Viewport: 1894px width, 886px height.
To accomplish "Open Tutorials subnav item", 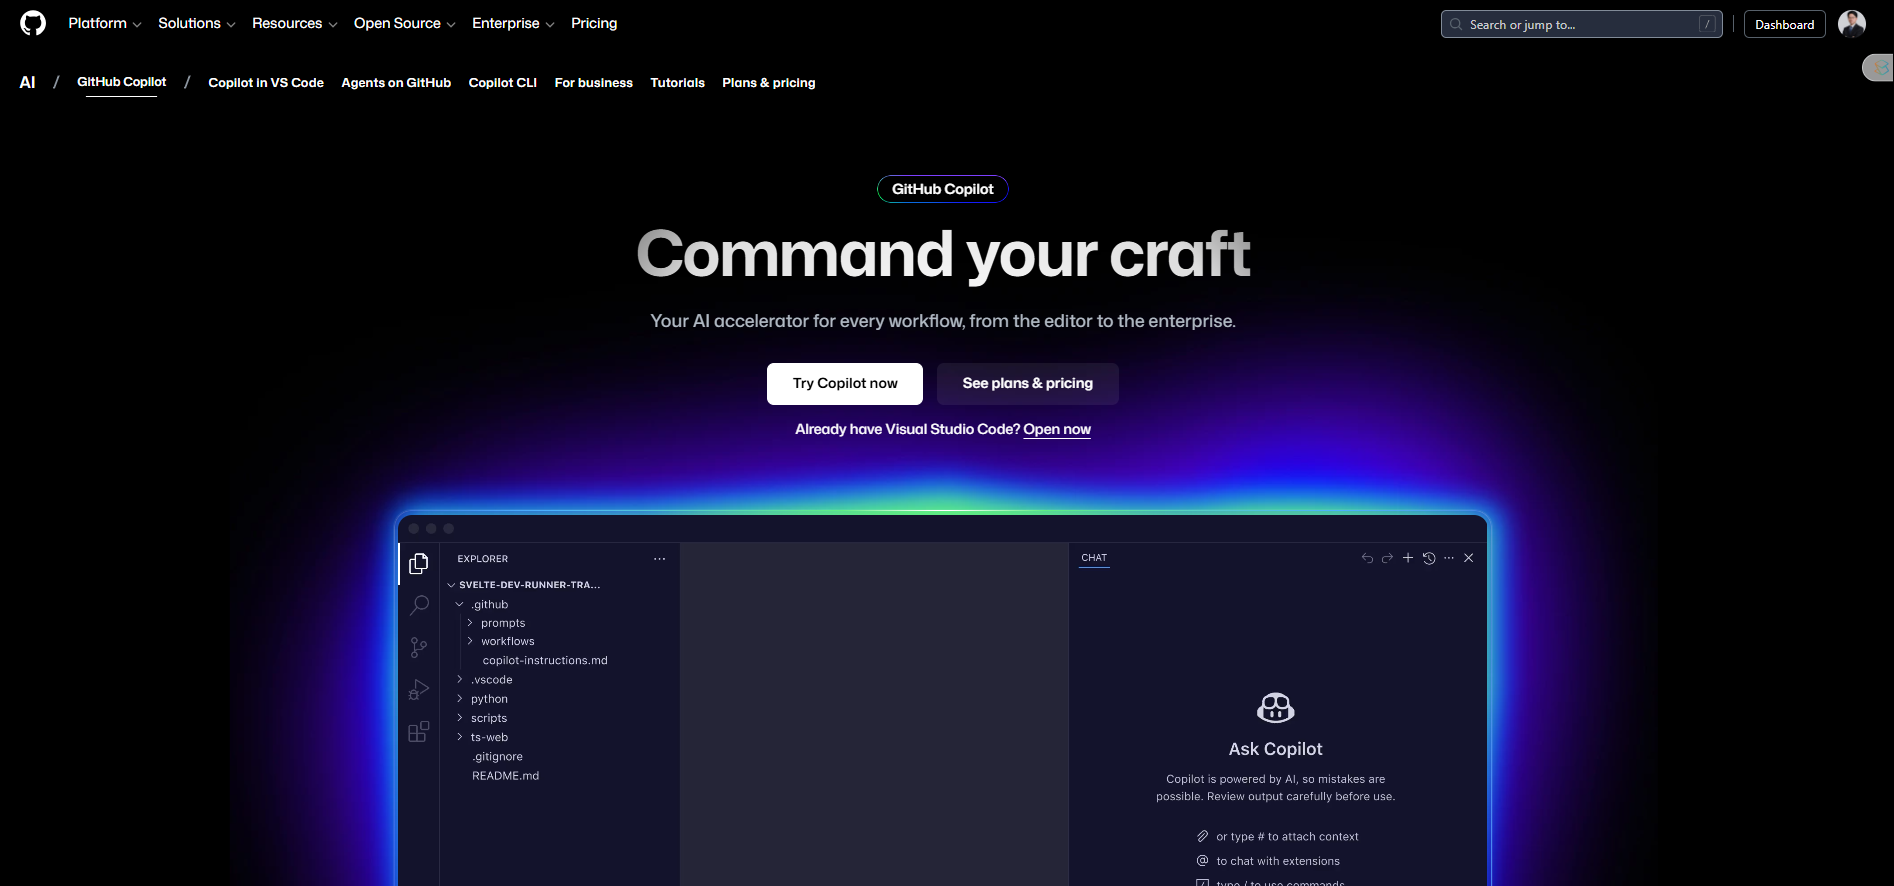I will click(x=678, y=83).
